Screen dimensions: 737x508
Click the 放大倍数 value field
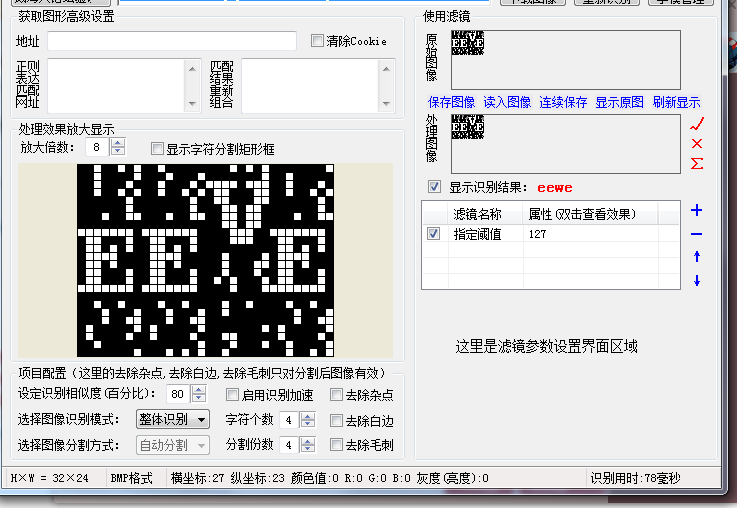(x=97, y=147)
